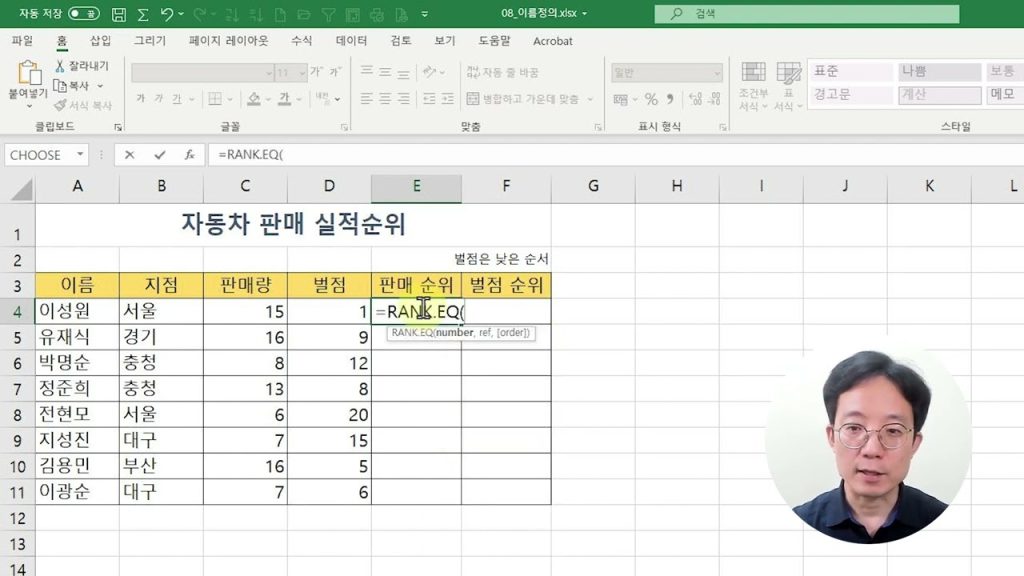Open the 삽입 (Insert) ribbon tab
This screenshot has height=576, width=1024.
tap(100, 41)
